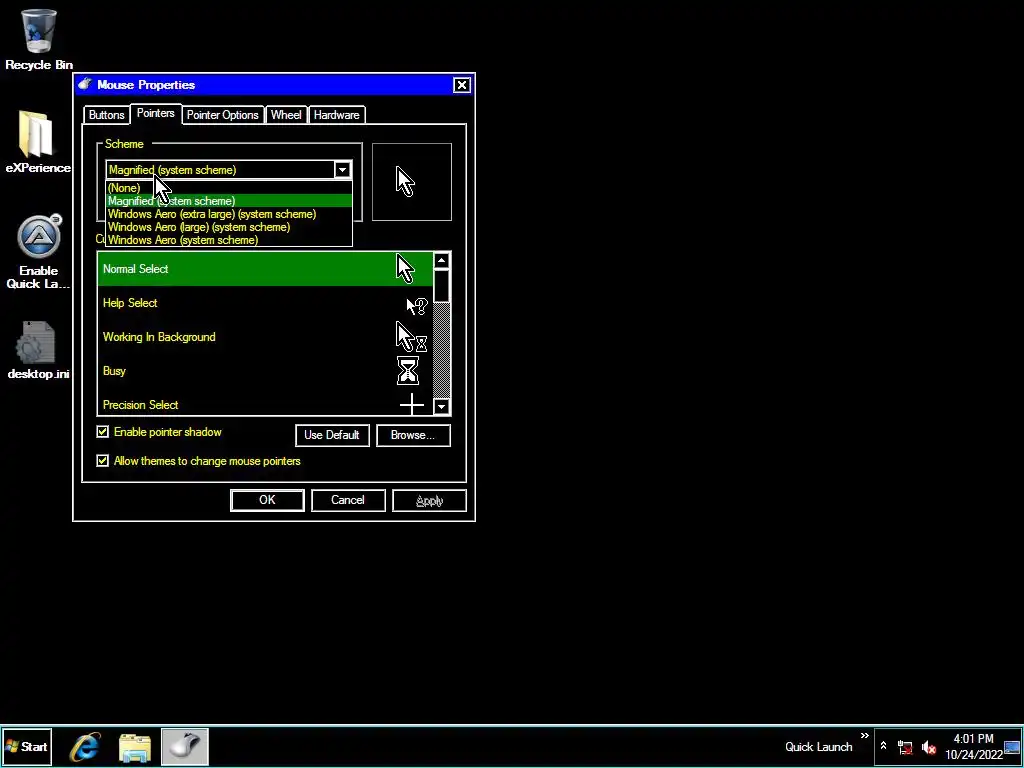Click the Scheme dropdown arrow

click(342, 170)
